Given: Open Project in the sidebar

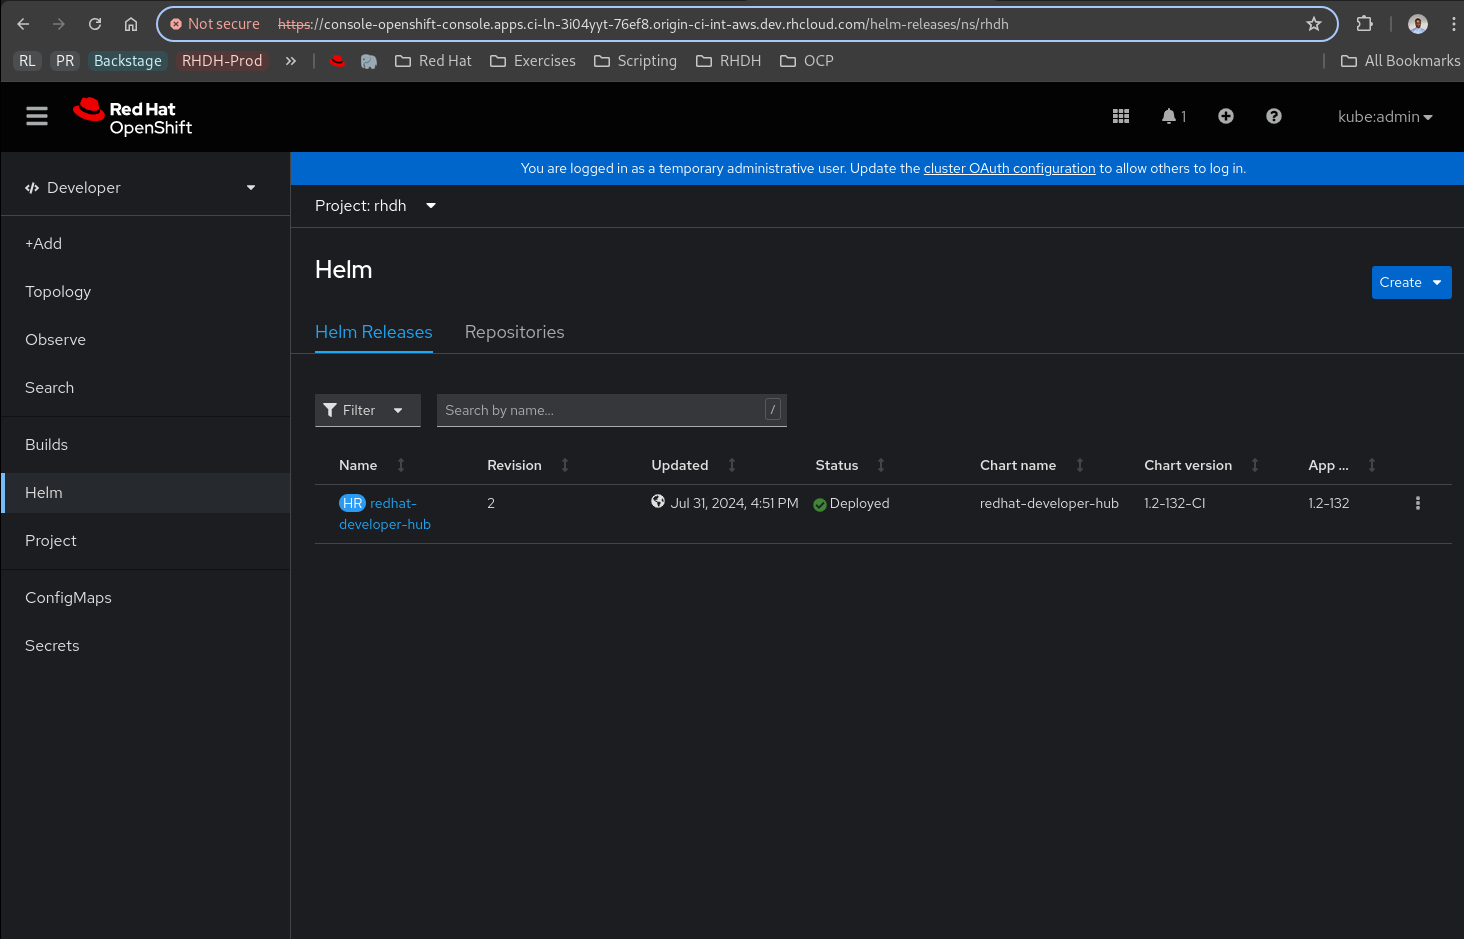Looking at the screenshot, I should pos(146,541).
